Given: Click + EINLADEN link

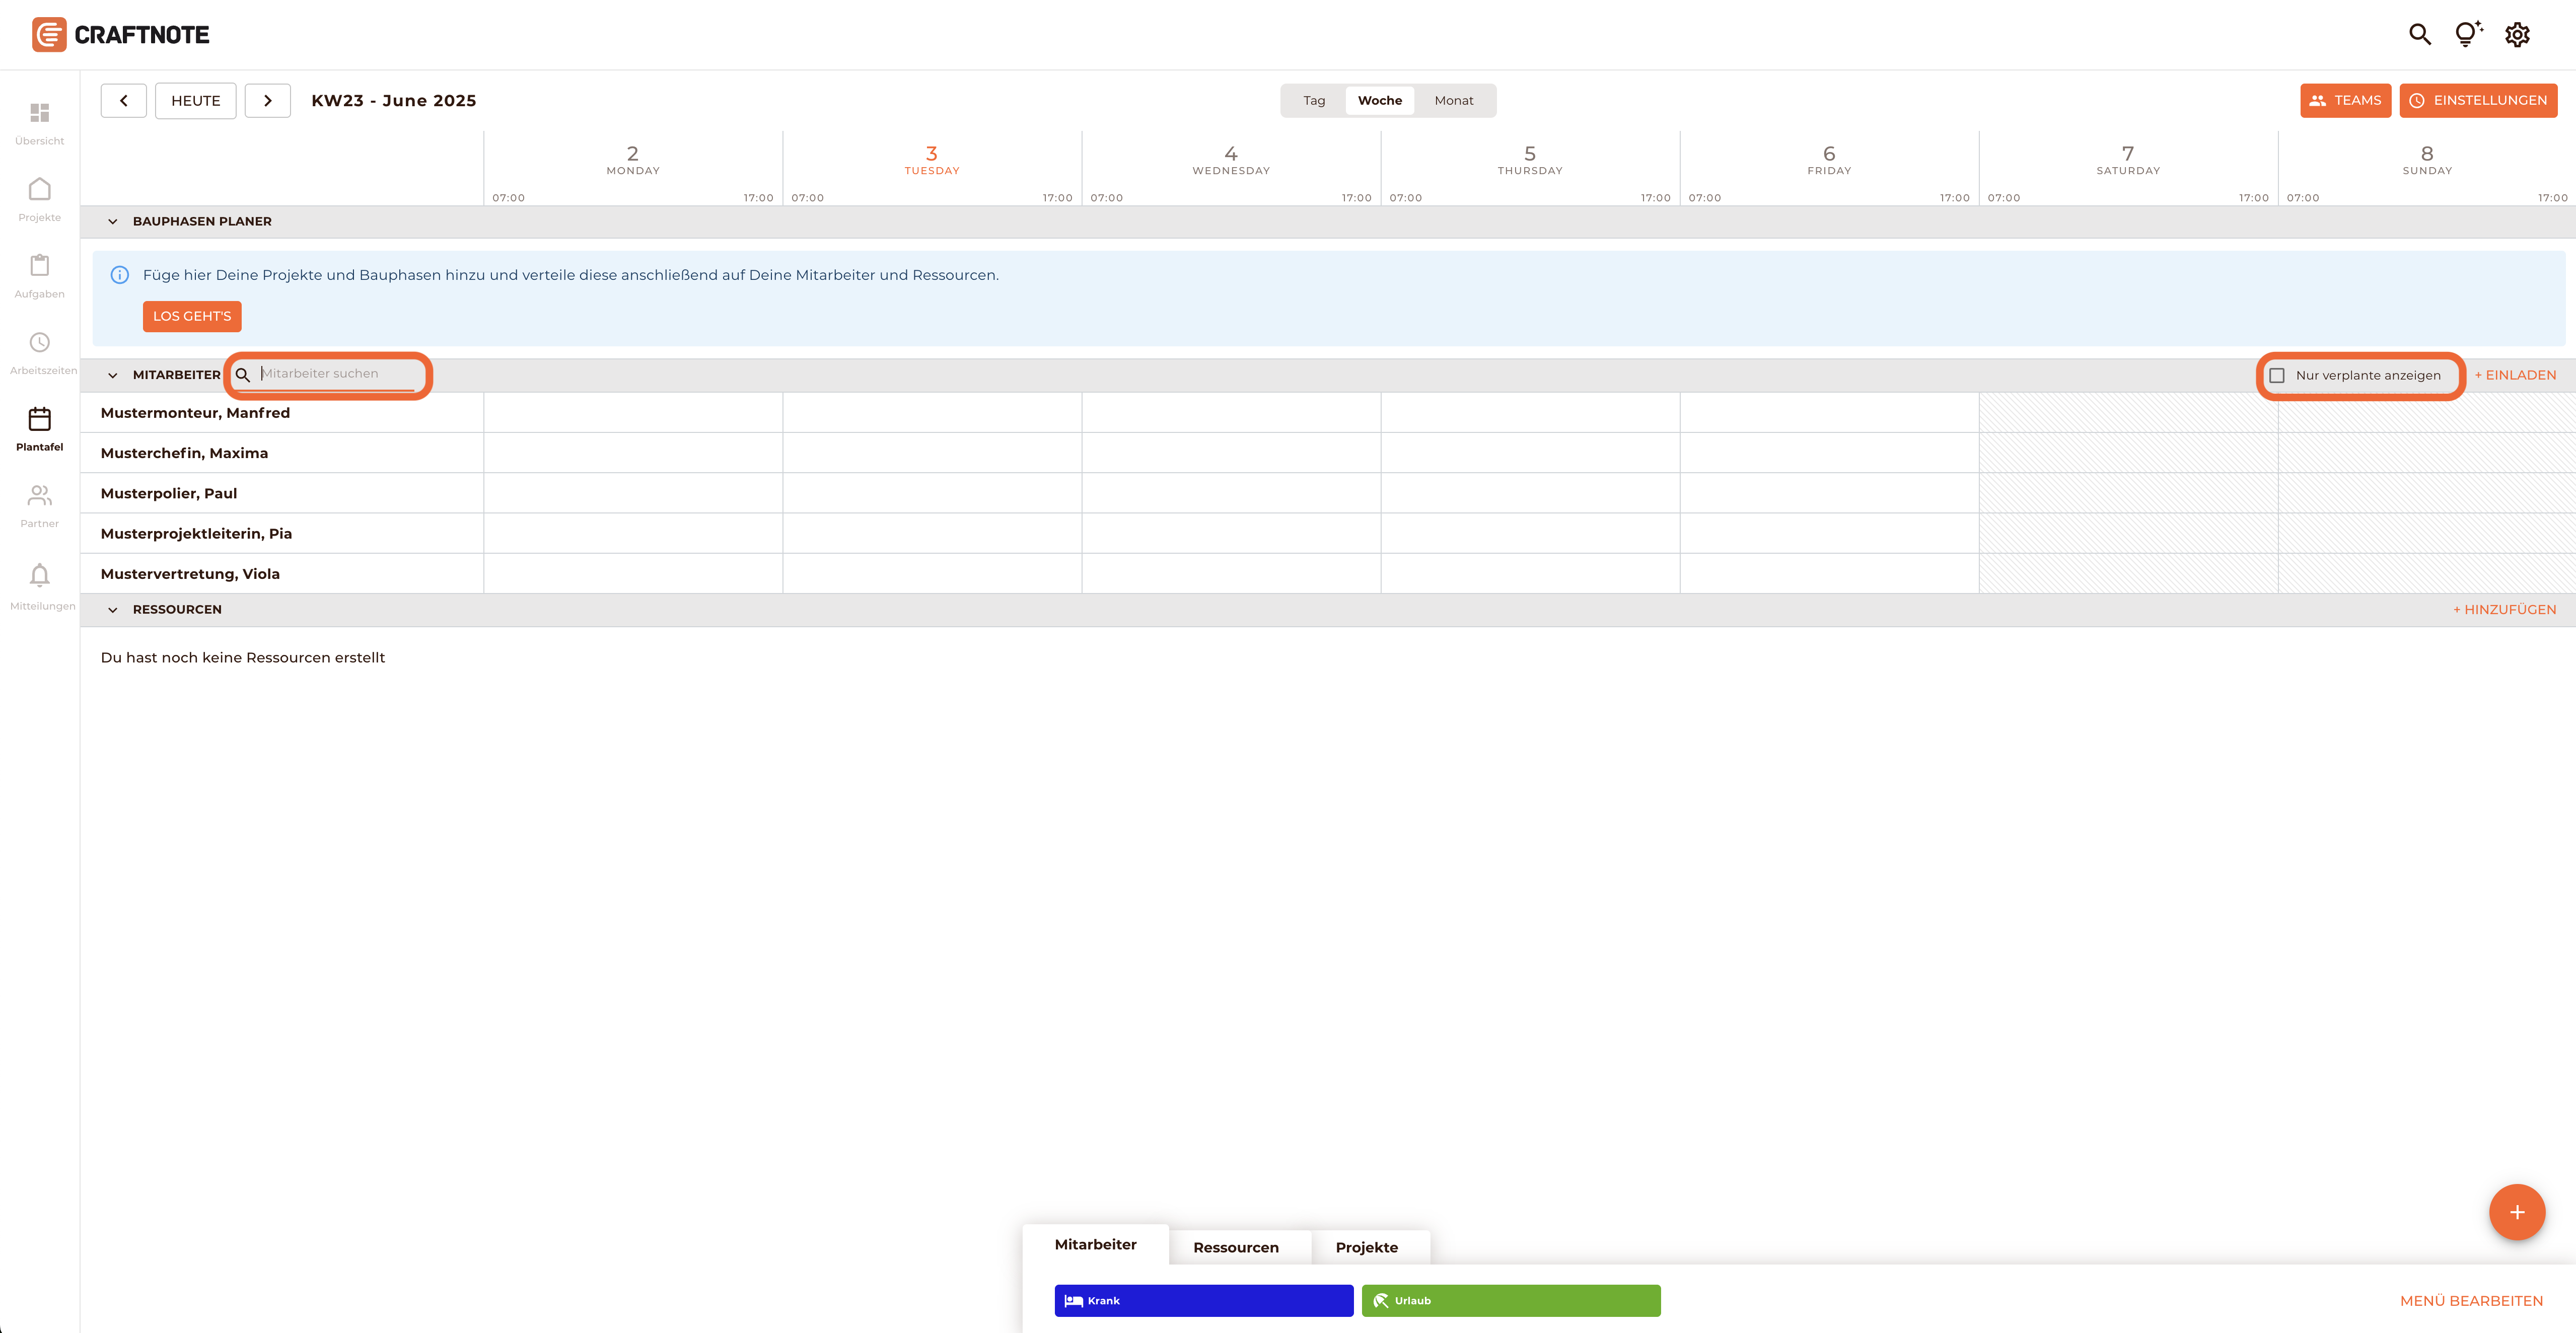Looking at the screenshot, I should pos(2515,376).
